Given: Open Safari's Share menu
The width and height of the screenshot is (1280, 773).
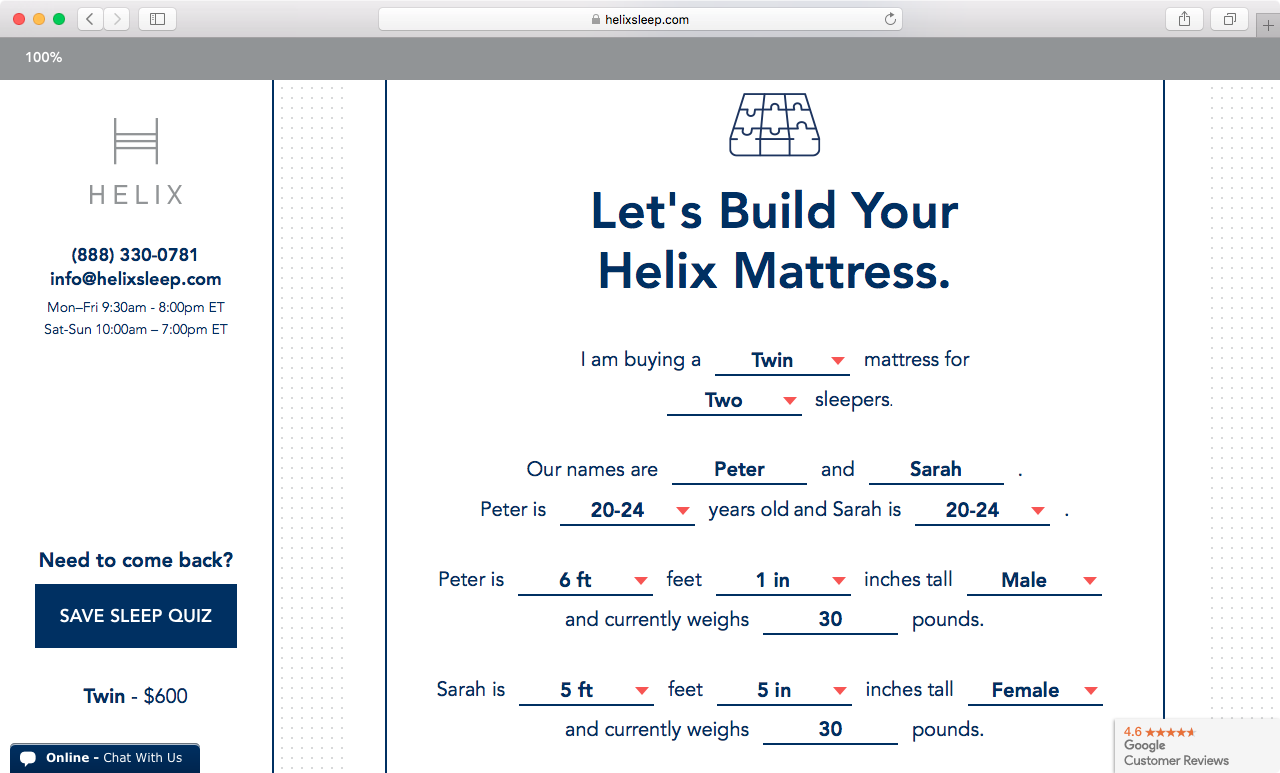Looking at the screenshot, I should tap(1184, 19).
